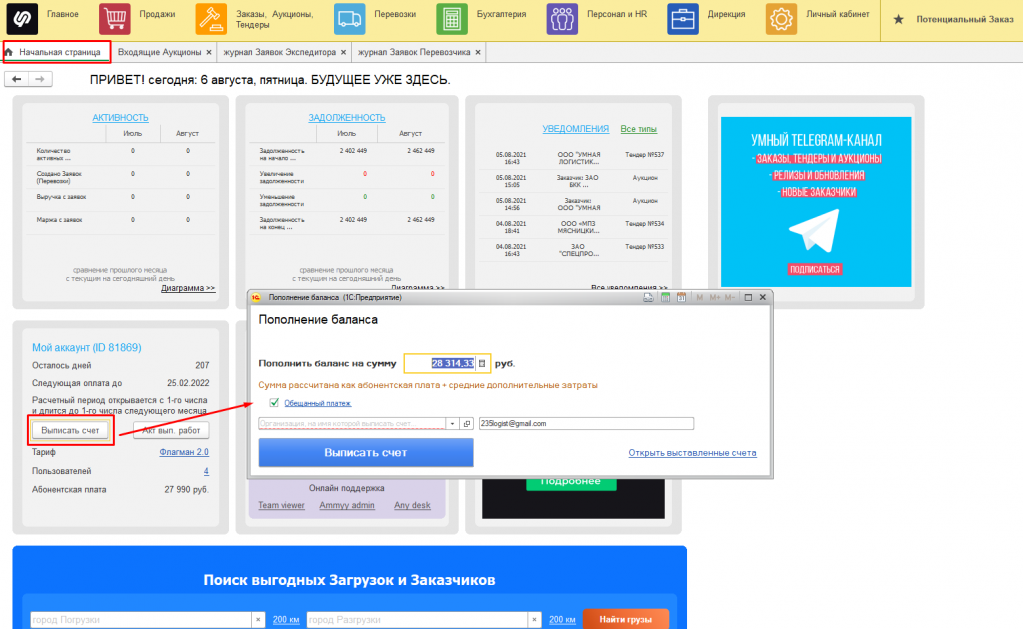The width and height of the screenshot is (1023, 629).
Task: Open the selected organization with the open-form icon
Action: (467, 423)
